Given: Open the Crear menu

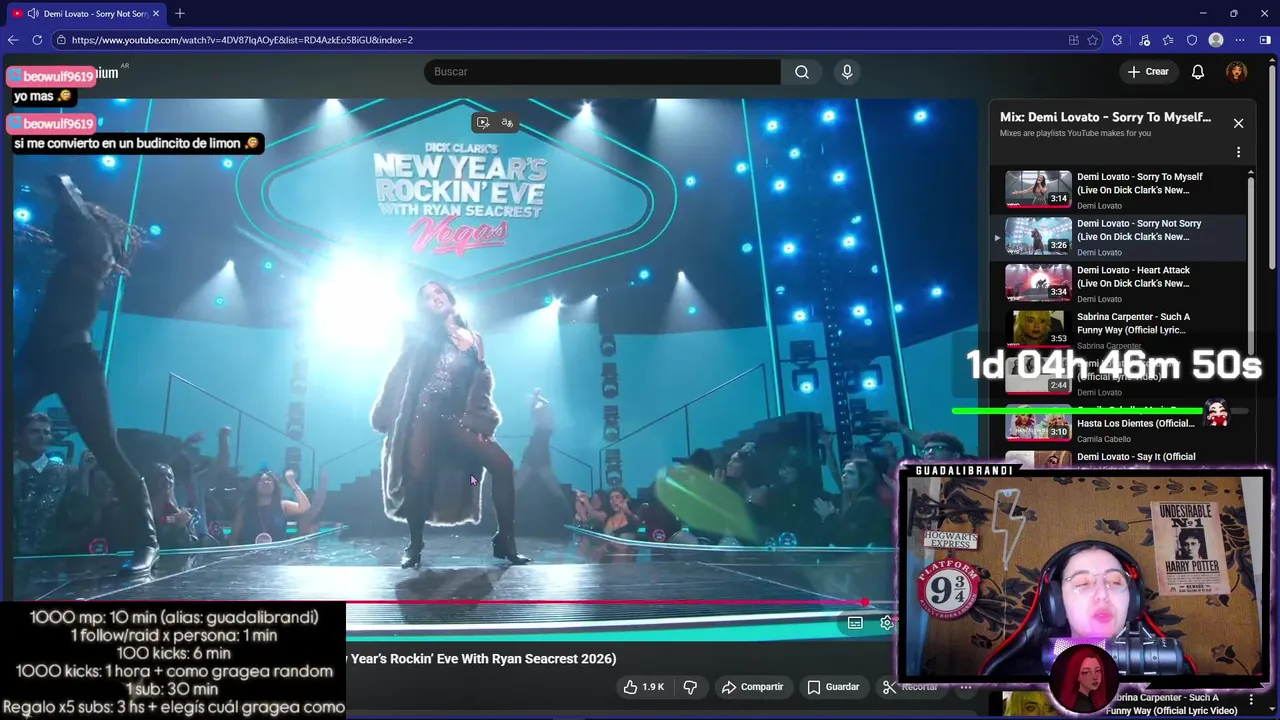Looking at the screenshot, I should pyautogui.click(x=1148, y=72).
